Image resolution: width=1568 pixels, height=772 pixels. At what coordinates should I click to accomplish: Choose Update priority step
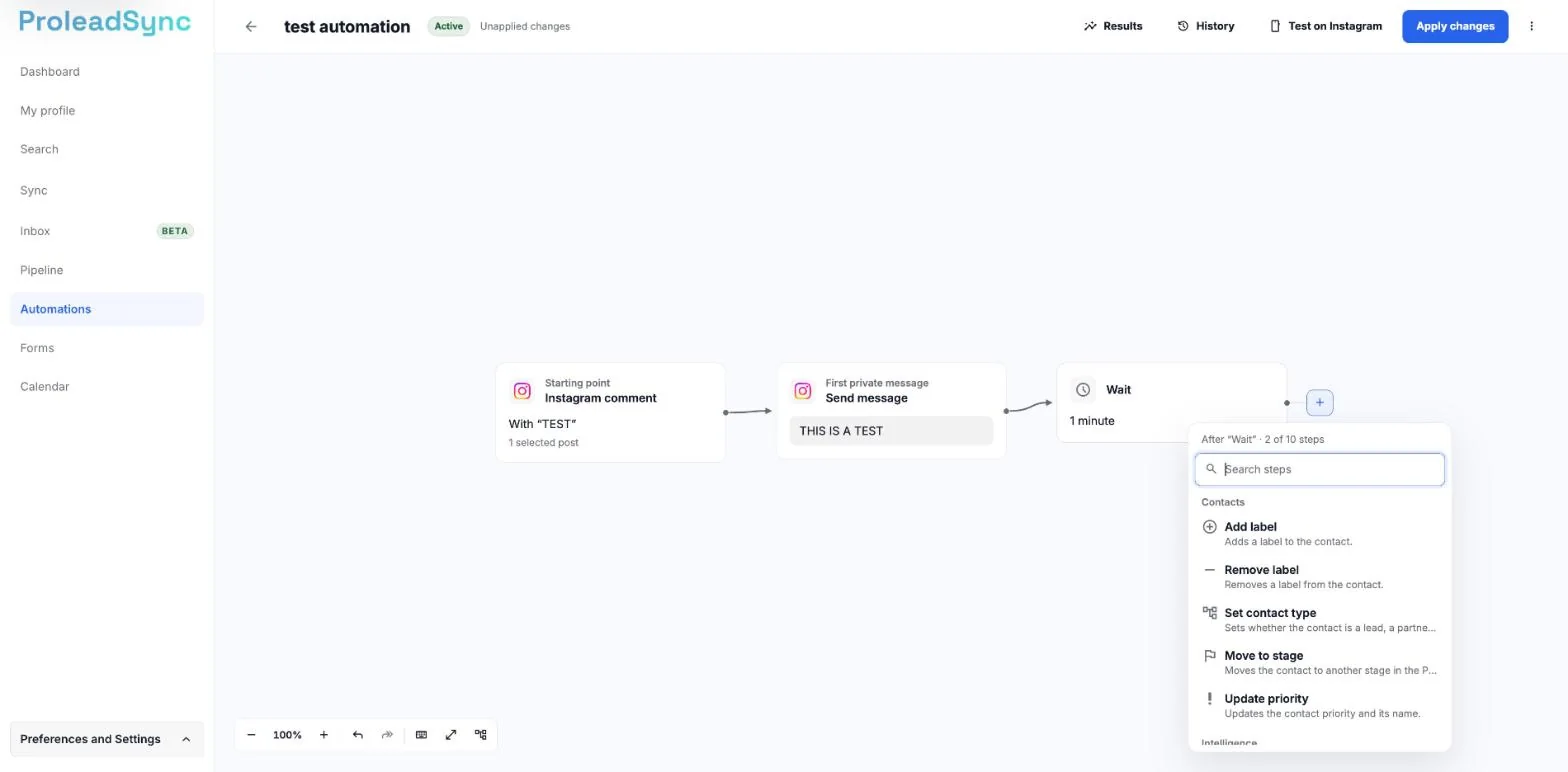[x=1319, y=706]
